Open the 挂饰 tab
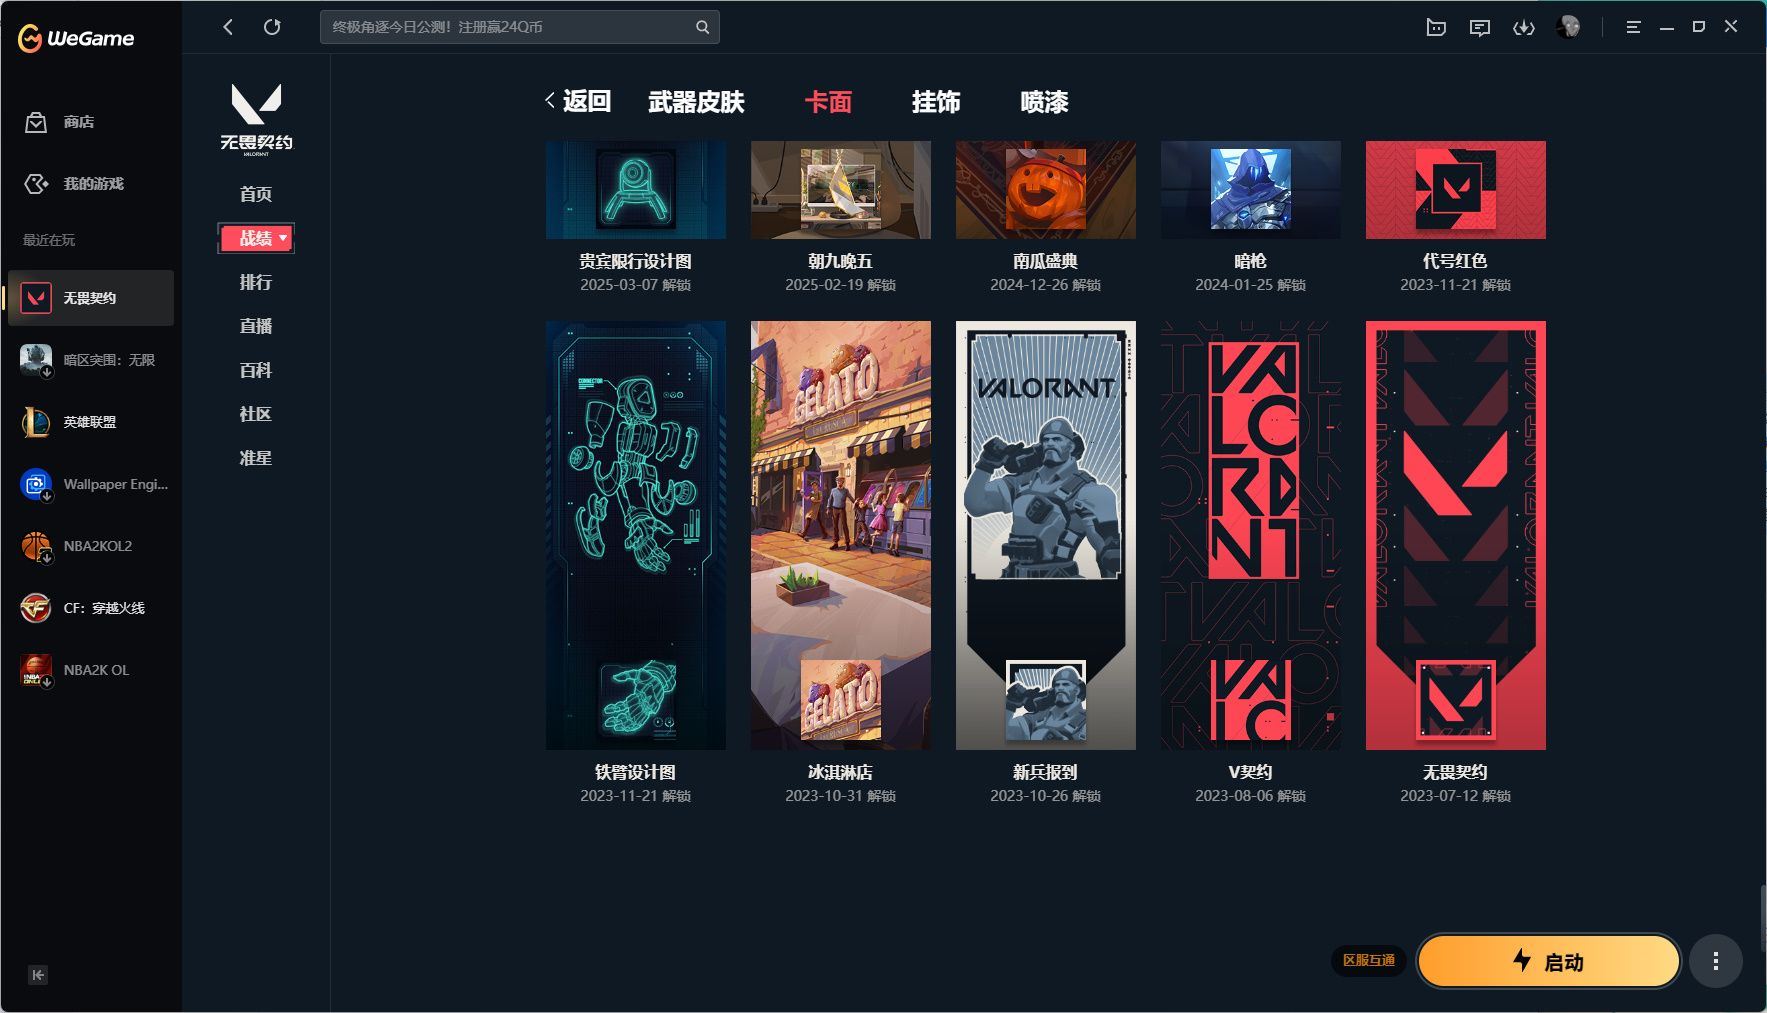1767x1013 pixels. coord(936,102)
